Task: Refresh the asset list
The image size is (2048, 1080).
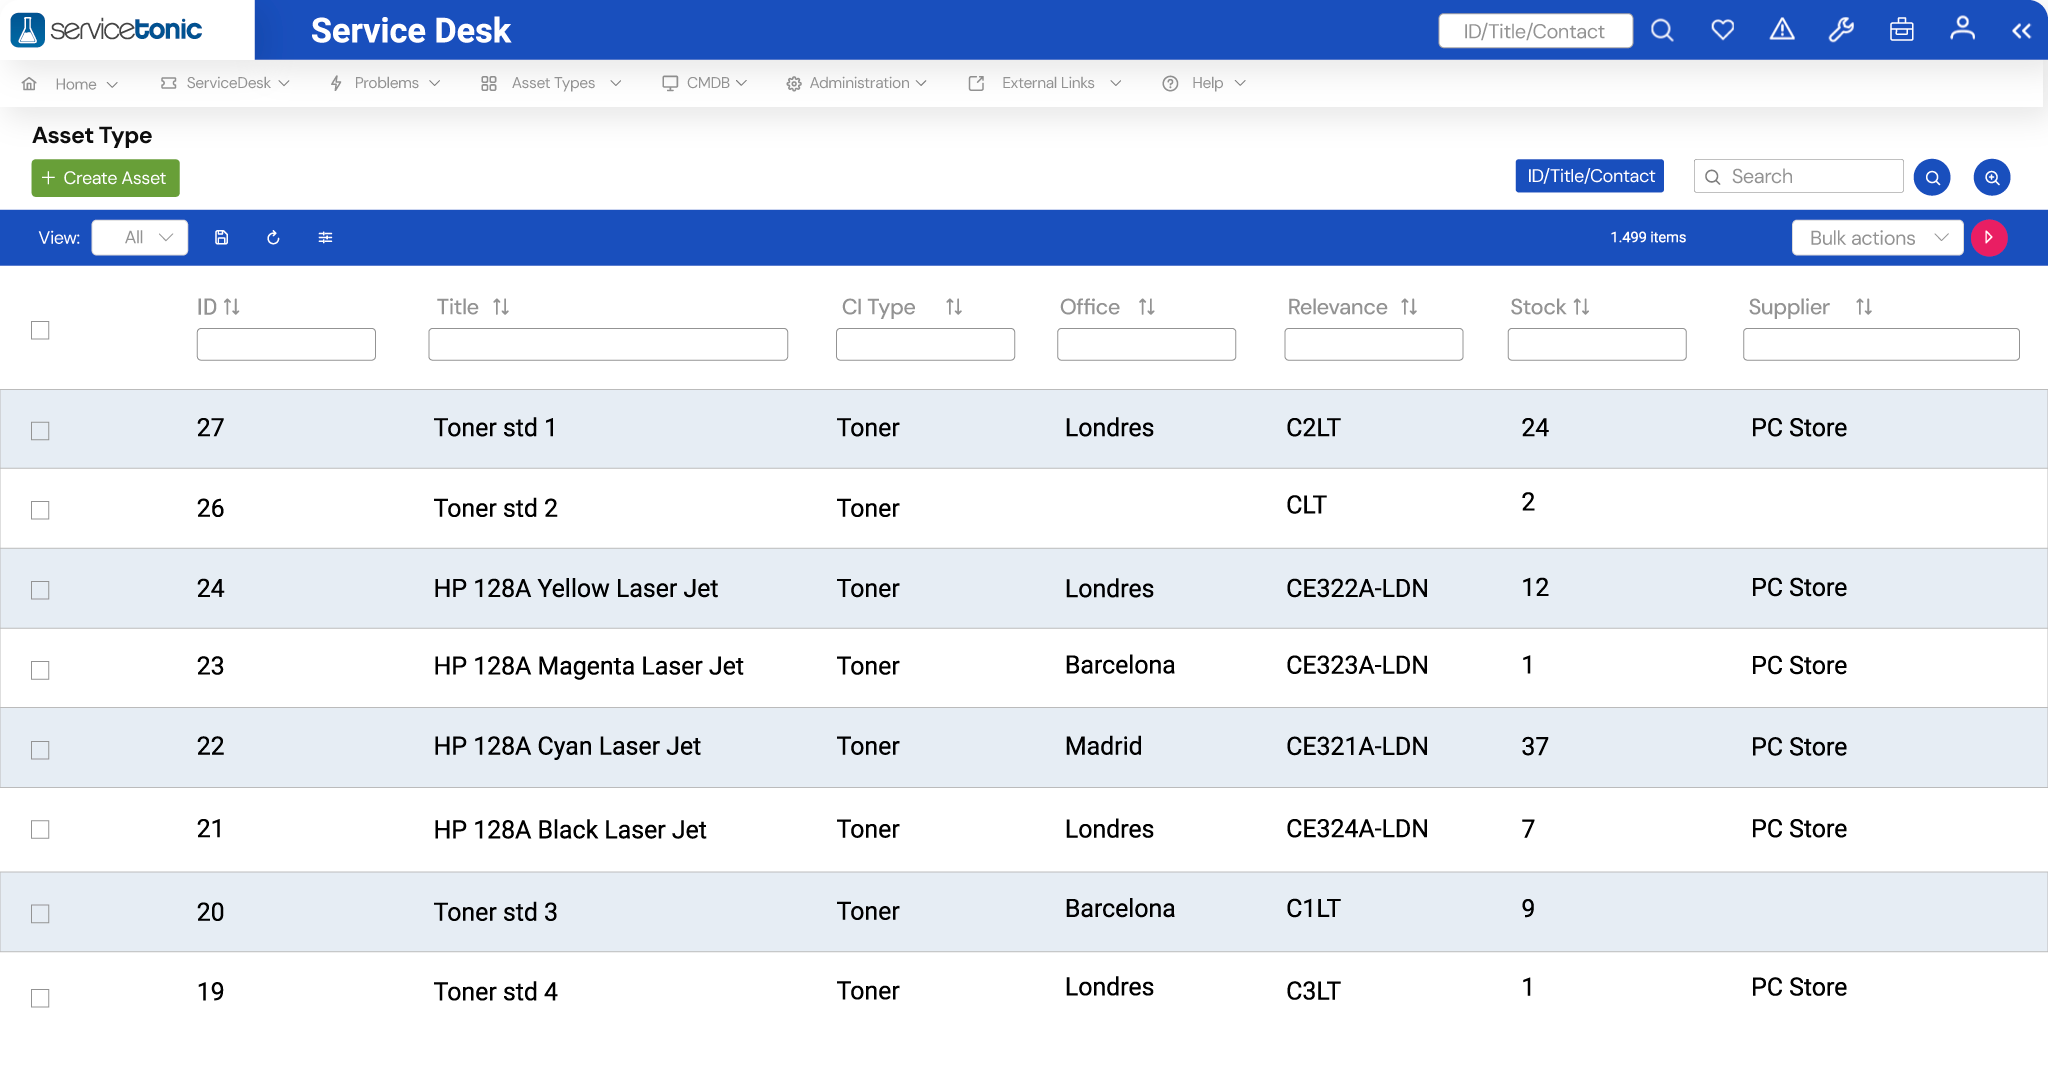Action: tap(273, 238)
